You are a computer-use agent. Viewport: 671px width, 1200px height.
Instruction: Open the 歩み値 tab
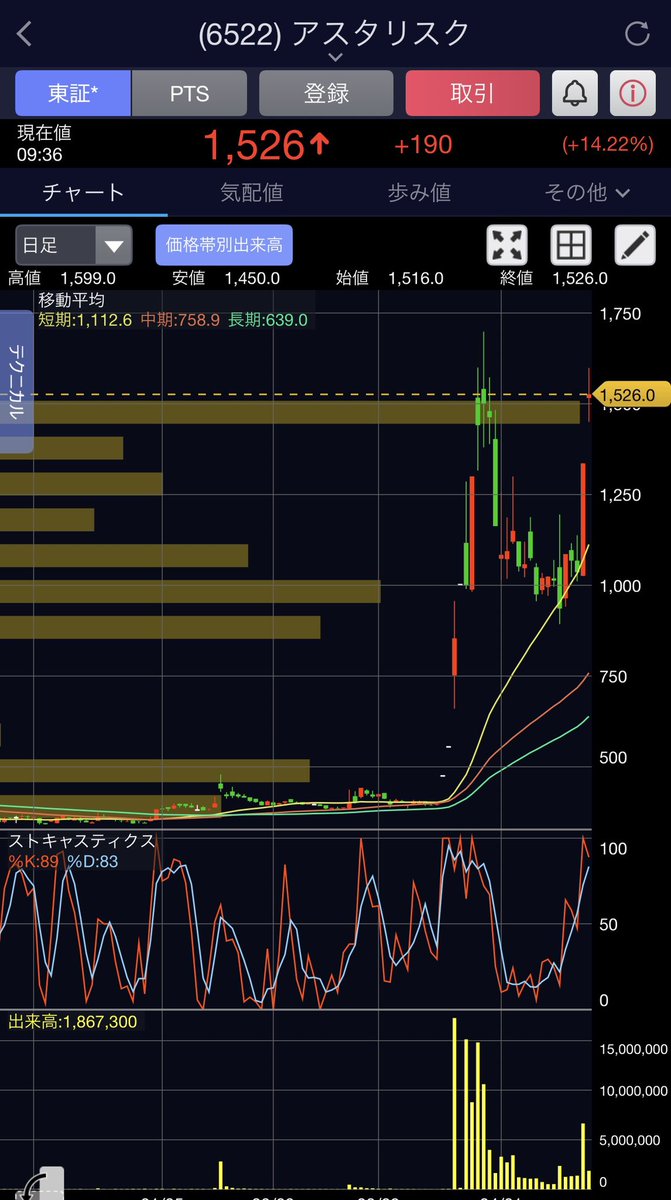pyautogui.click(x=420, y=193)
